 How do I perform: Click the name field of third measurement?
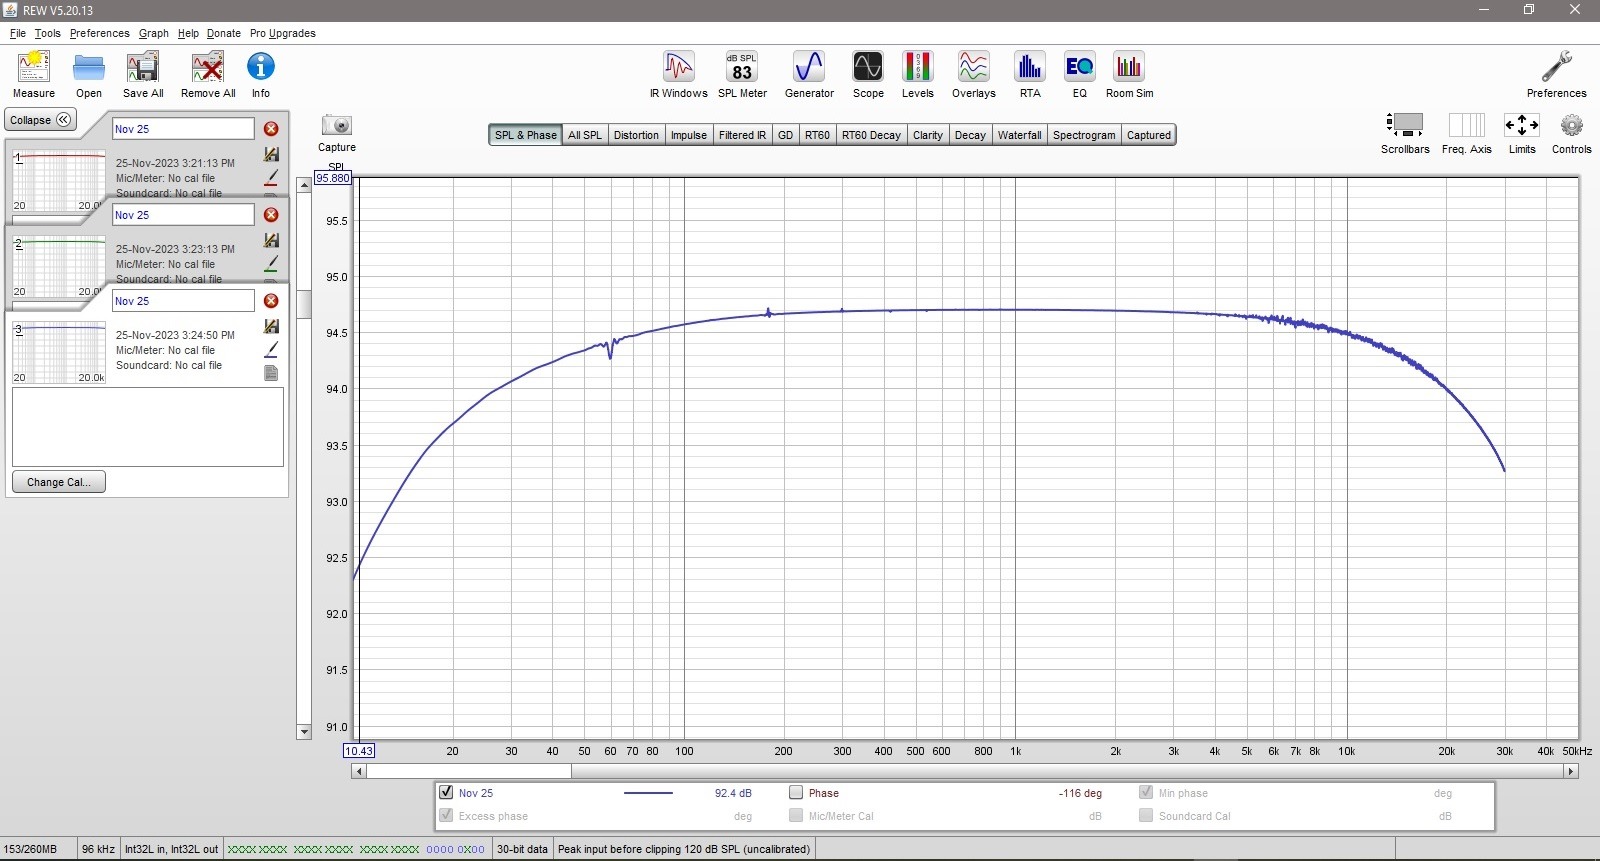pyautogui.click(x=183, y=300)
